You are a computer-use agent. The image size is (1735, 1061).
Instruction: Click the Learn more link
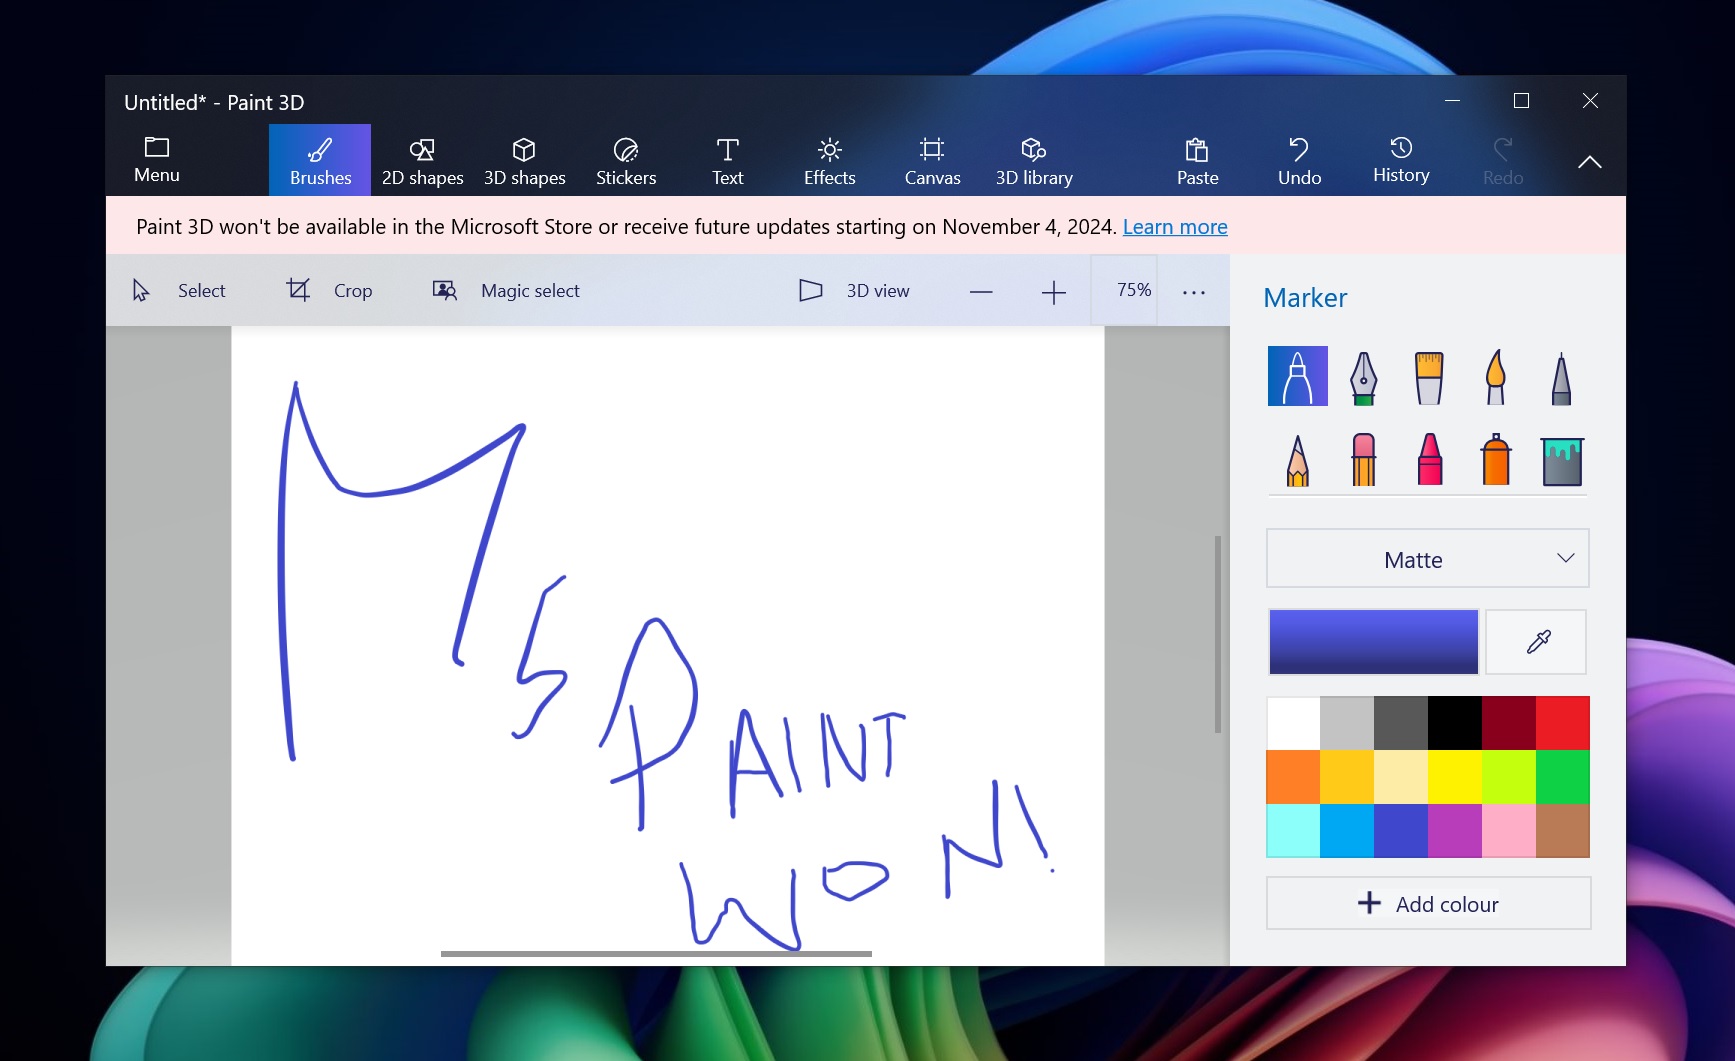click(x=1174, y=226)
